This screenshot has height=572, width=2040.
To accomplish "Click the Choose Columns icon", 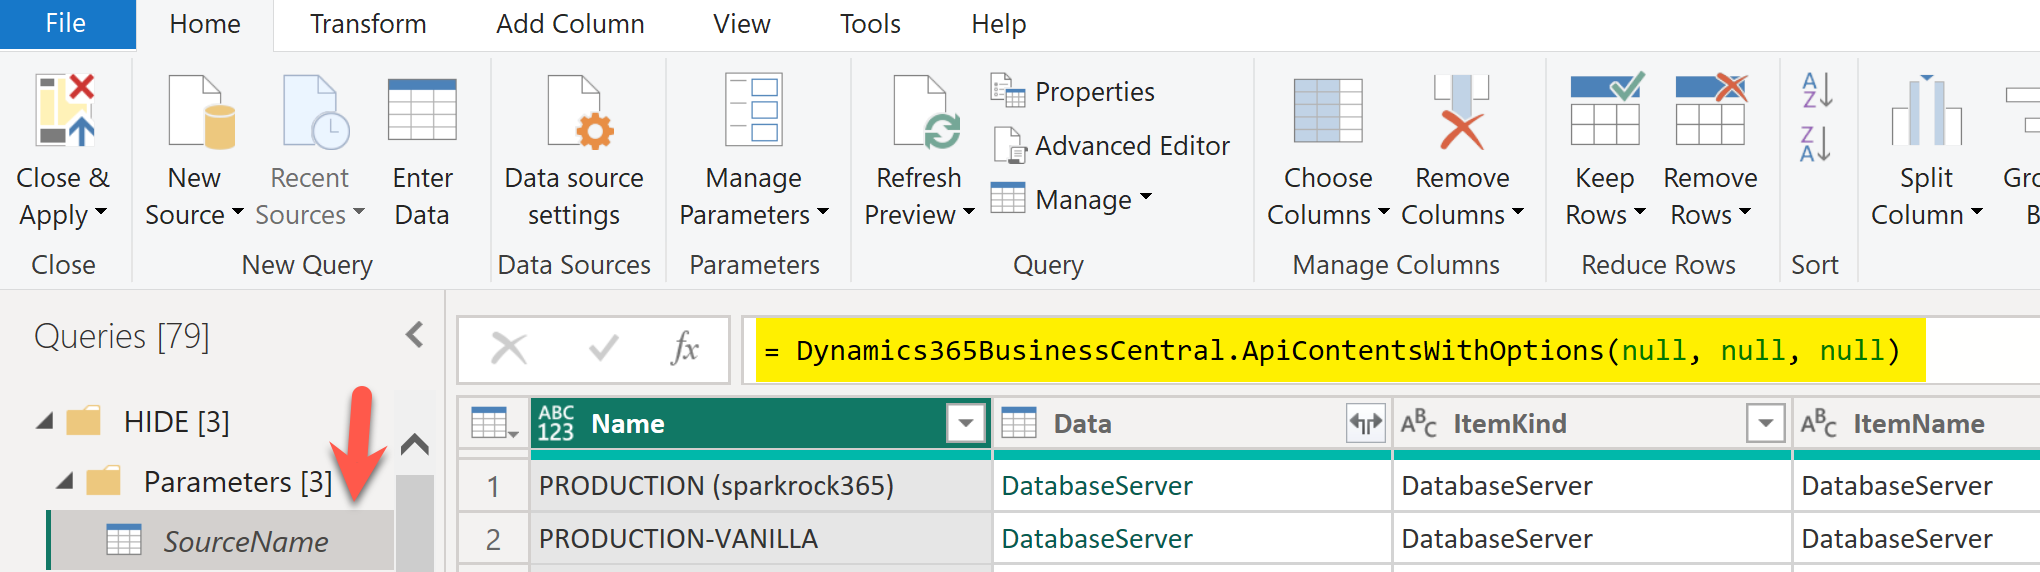I will tap(1327, 110).
